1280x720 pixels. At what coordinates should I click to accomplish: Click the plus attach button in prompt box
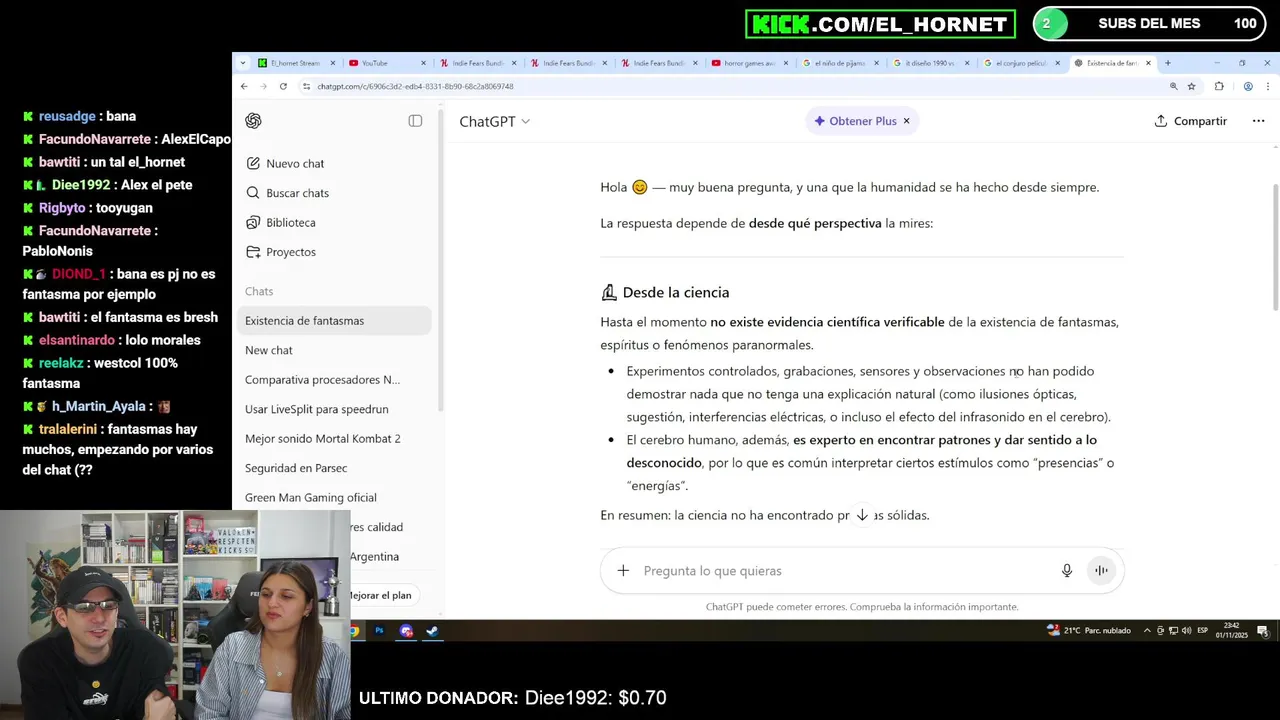pyautogui.click(x=623, y=570)
